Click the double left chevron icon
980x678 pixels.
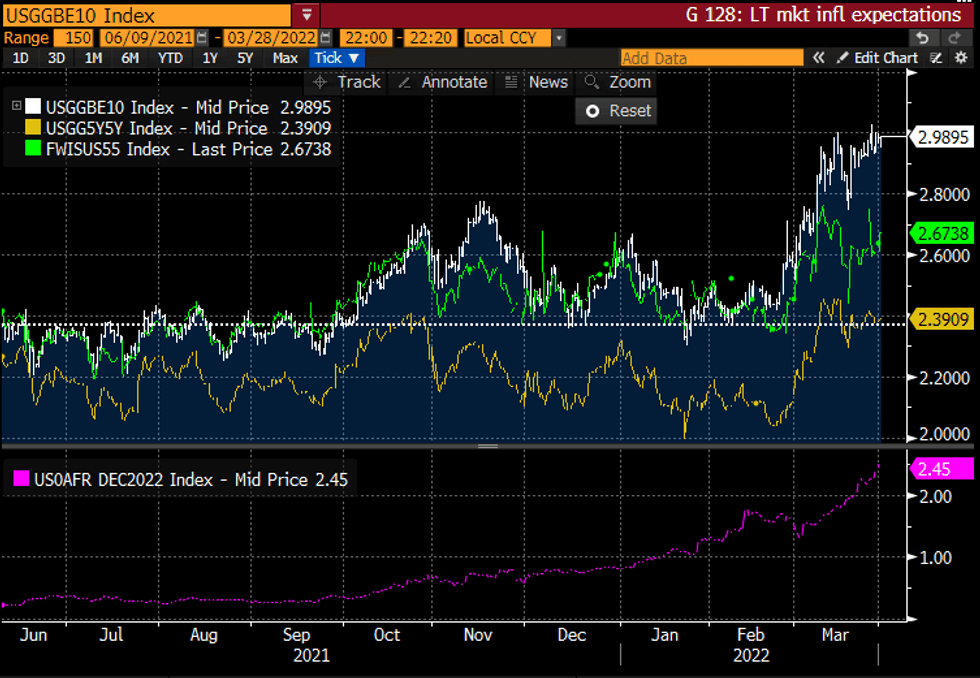coord(819,58)
